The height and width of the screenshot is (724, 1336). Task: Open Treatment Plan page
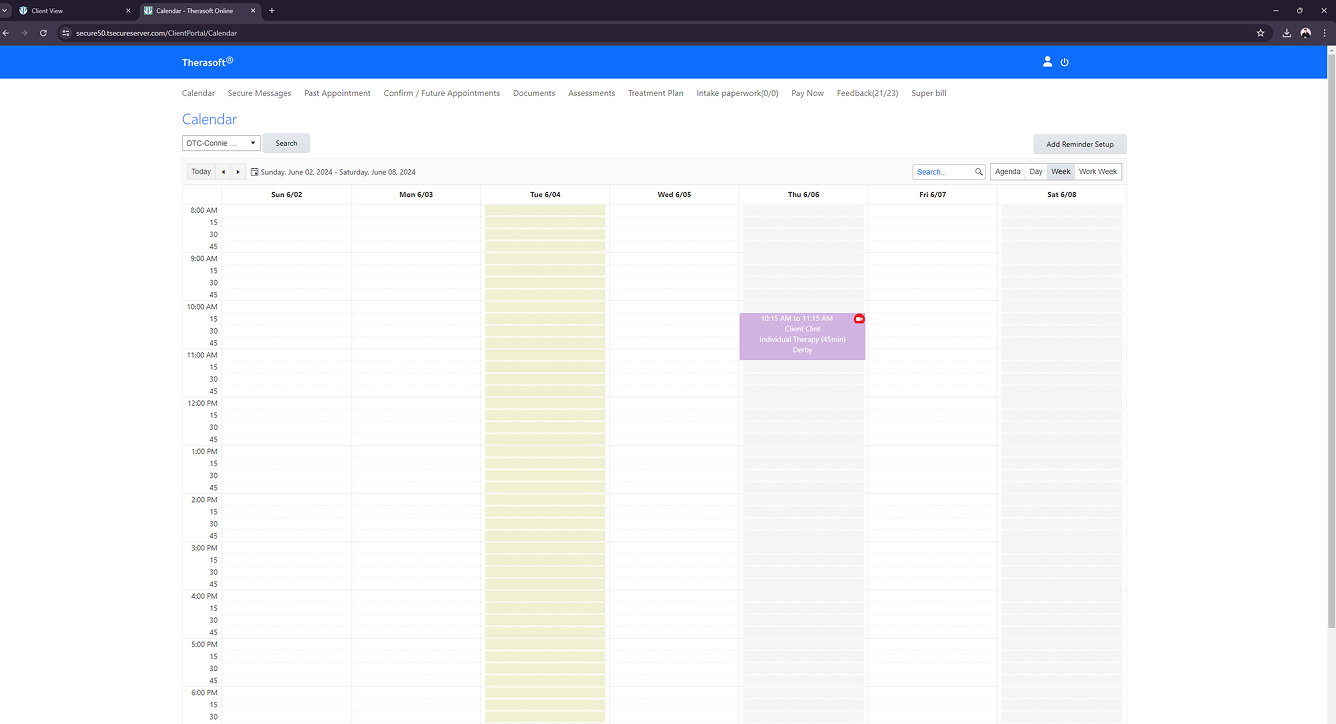click(x=656, y=93)
